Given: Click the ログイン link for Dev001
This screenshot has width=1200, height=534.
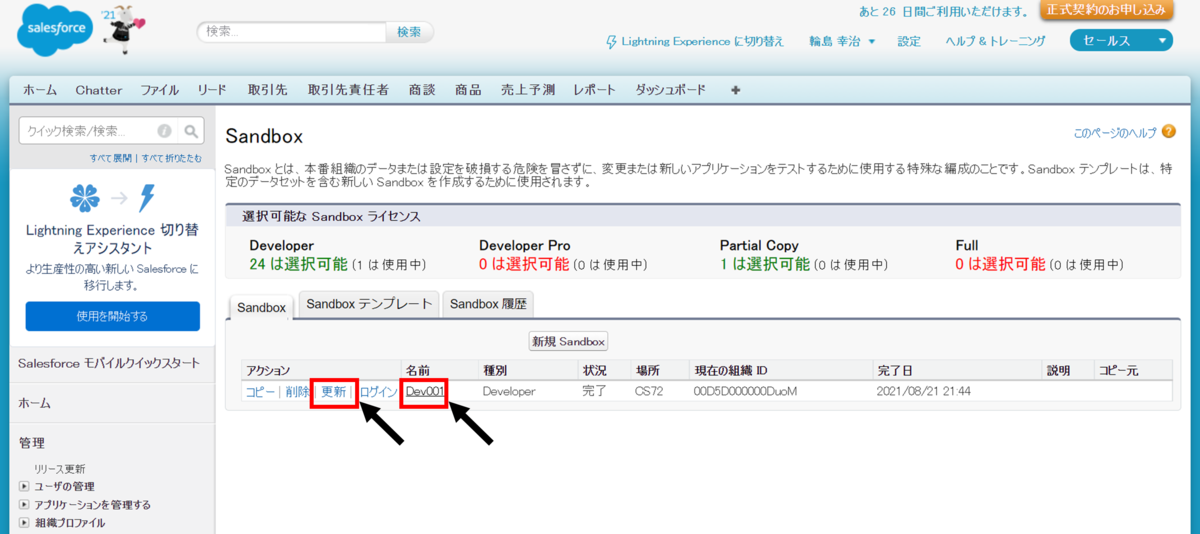Looking at the screenshot, I should pyautogui.click(x=380, y=392).
